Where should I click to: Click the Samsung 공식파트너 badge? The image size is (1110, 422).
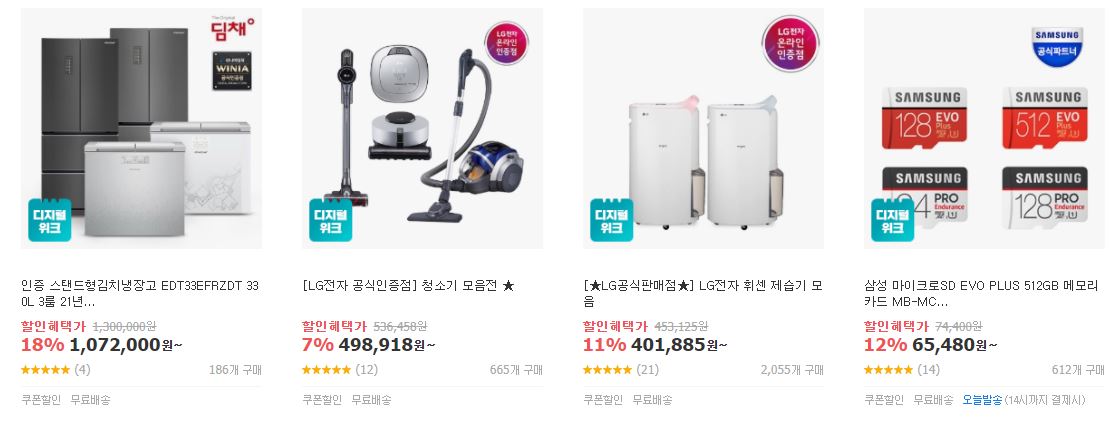[x=1057, y=46]
